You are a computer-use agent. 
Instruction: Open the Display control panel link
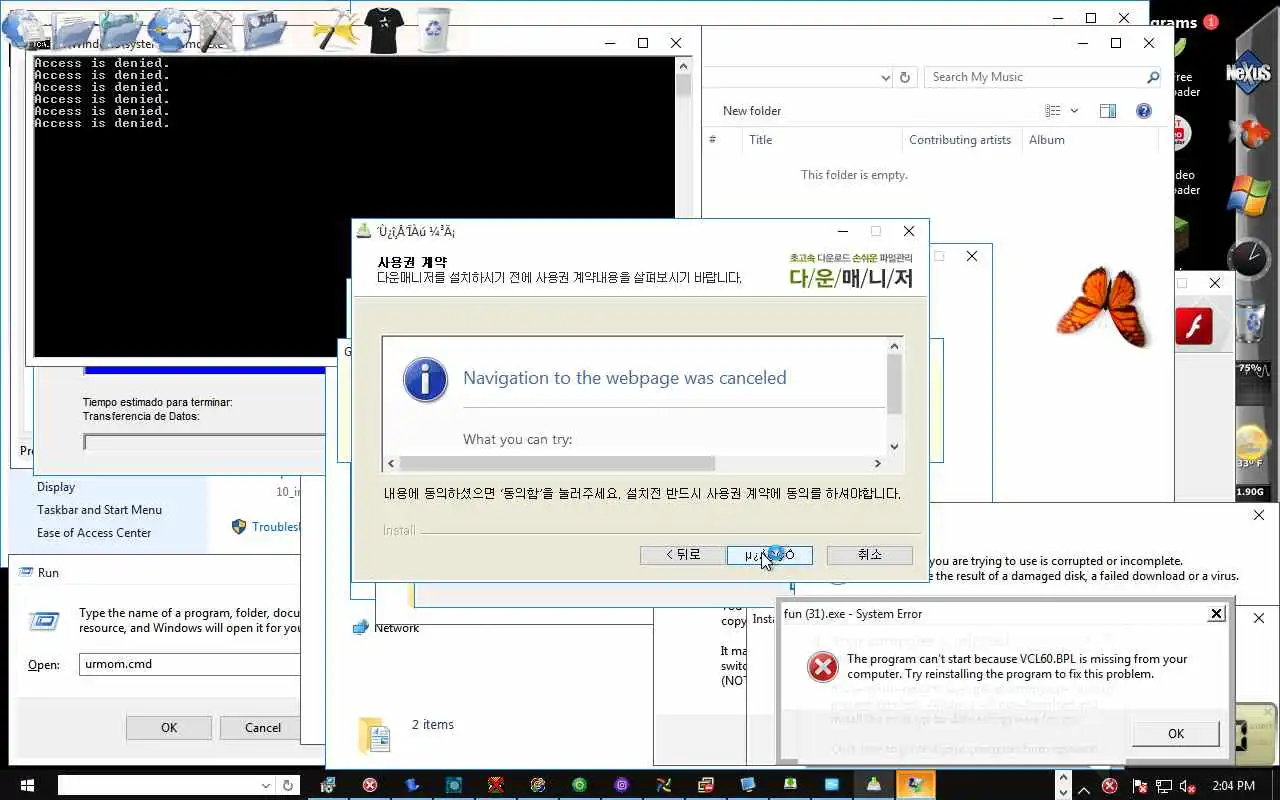tap(56, 487)
